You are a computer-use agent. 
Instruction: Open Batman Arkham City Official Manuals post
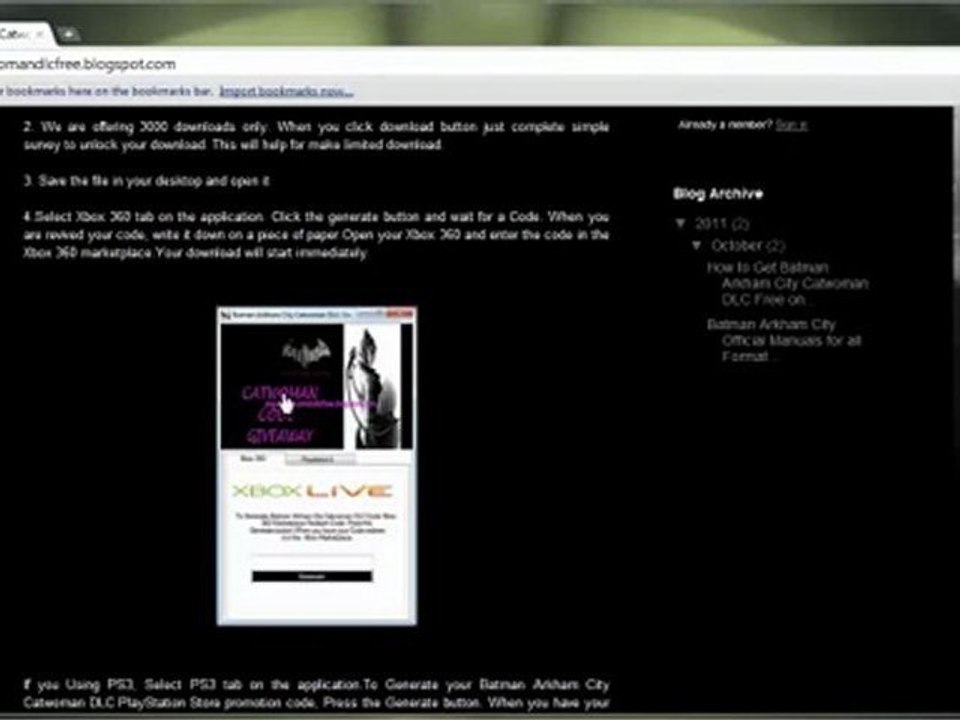click(784, 340)
